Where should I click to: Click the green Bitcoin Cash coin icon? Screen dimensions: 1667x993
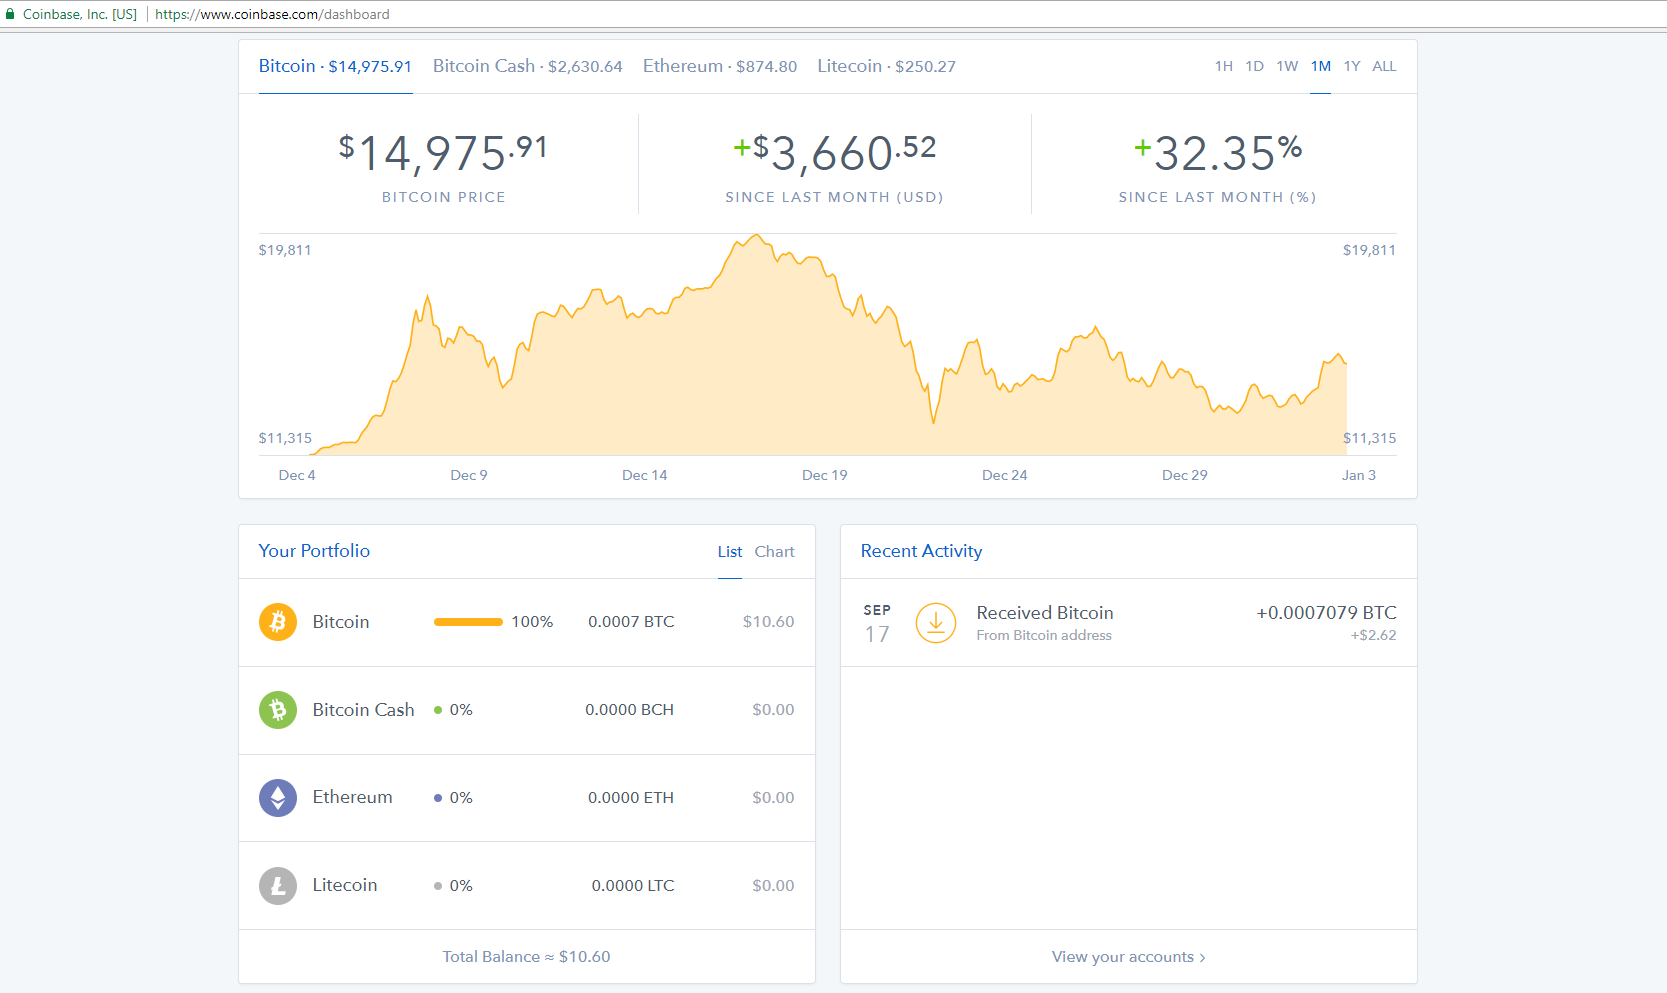pos(278,710)
